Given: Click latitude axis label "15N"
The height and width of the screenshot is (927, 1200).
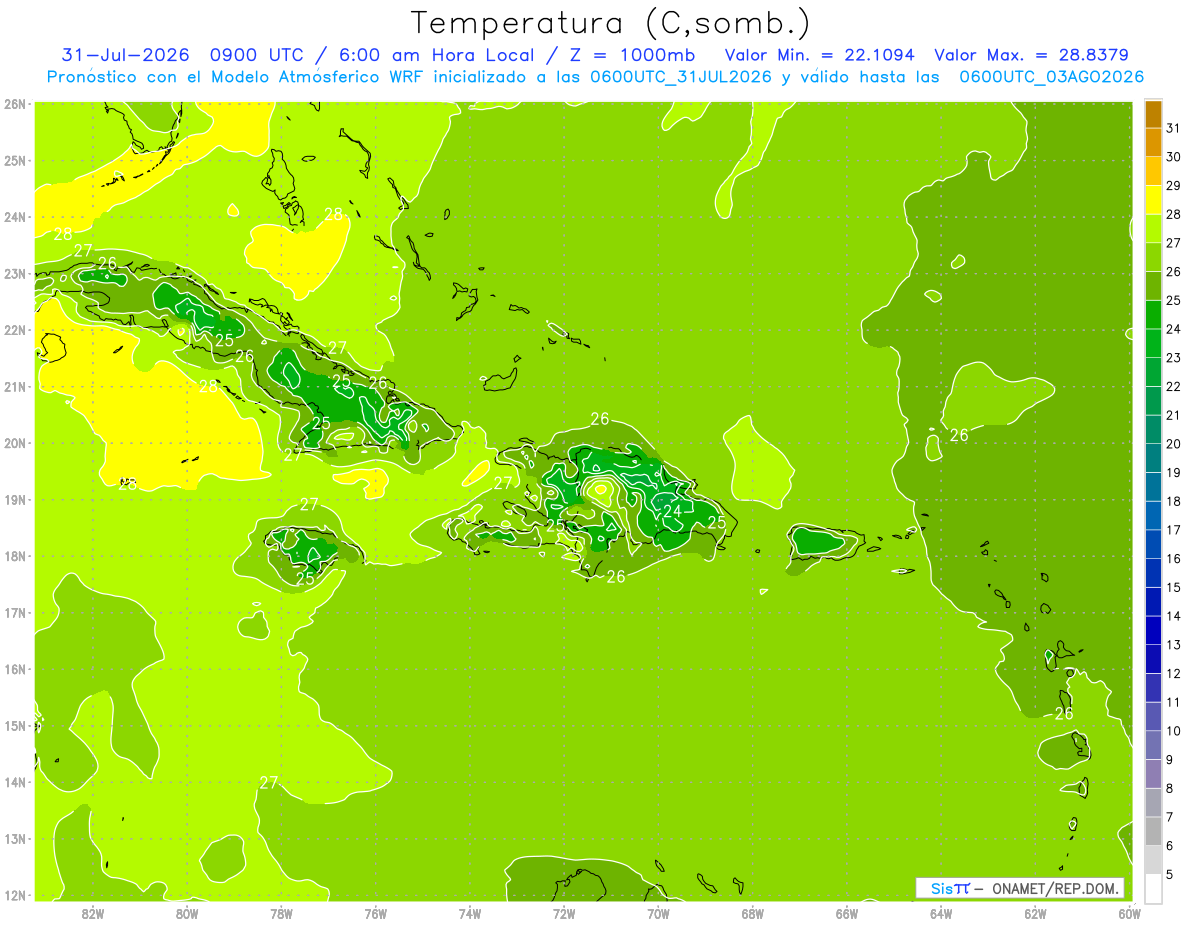Looking at the screenshot, I should [x=14, y=725].
